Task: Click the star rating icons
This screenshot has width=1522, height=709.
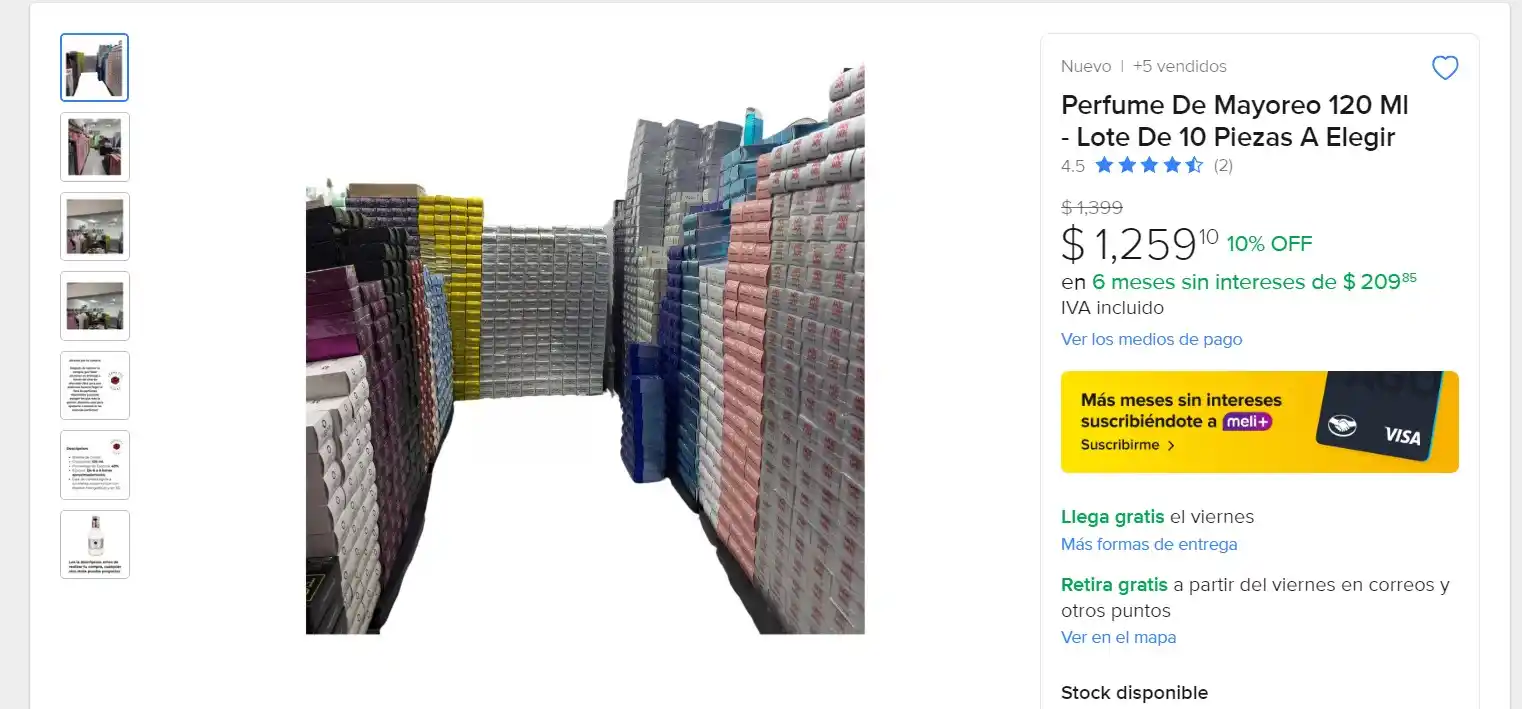Action: tap(1149, 166)
